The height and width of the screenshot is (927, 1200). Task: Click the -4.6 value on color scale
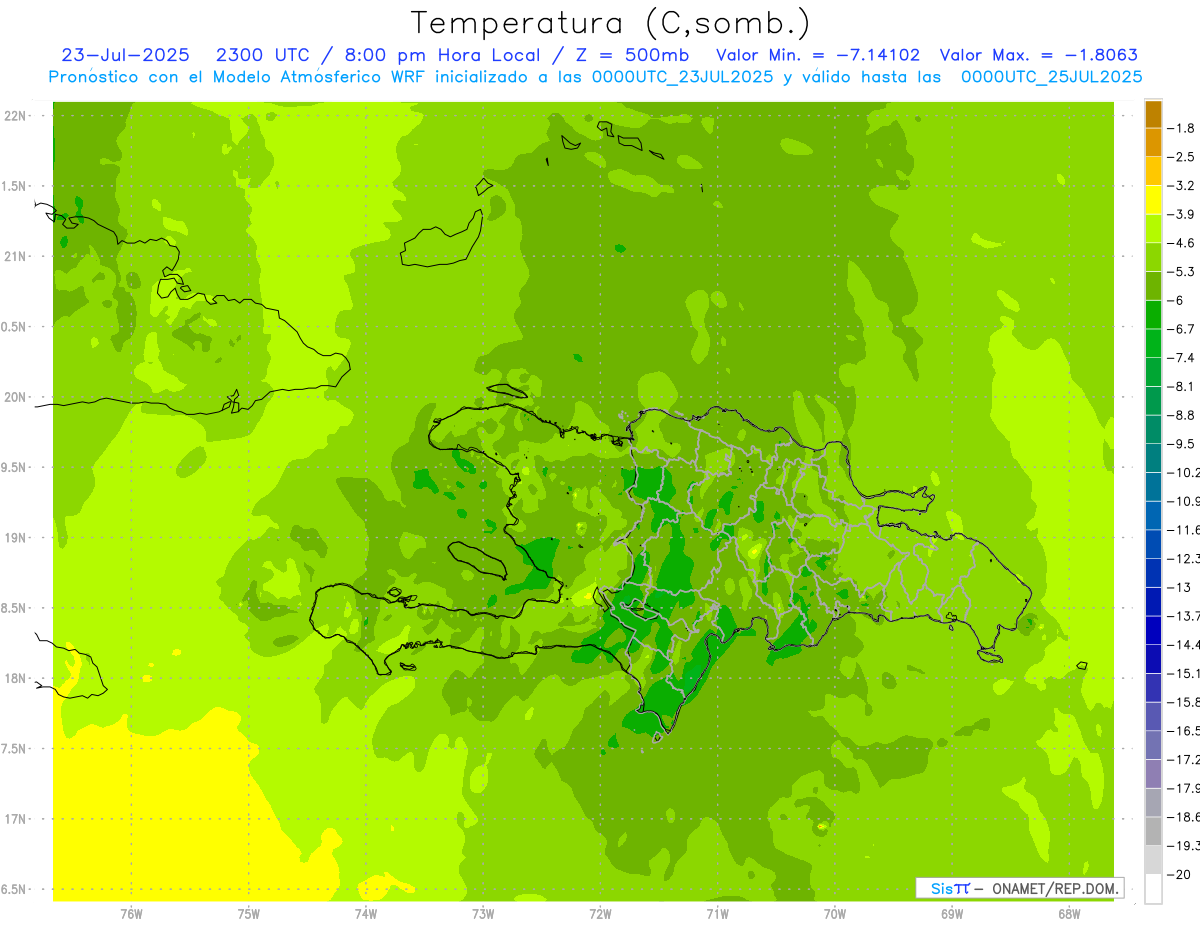tap(1181, 243)
